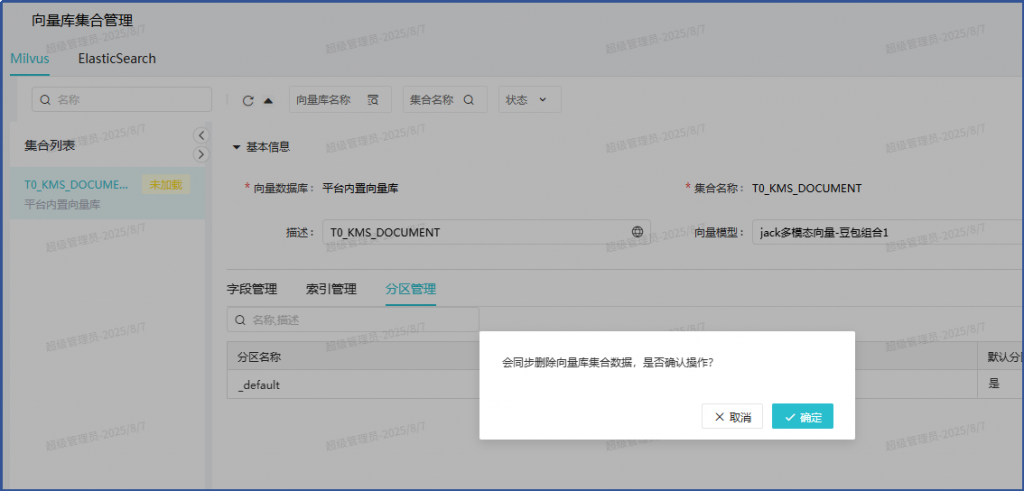Image resolution: width=1024 pixels, height=491 pixels.
Task: Click the search icon in 集合名称 field
Action: 468,100
